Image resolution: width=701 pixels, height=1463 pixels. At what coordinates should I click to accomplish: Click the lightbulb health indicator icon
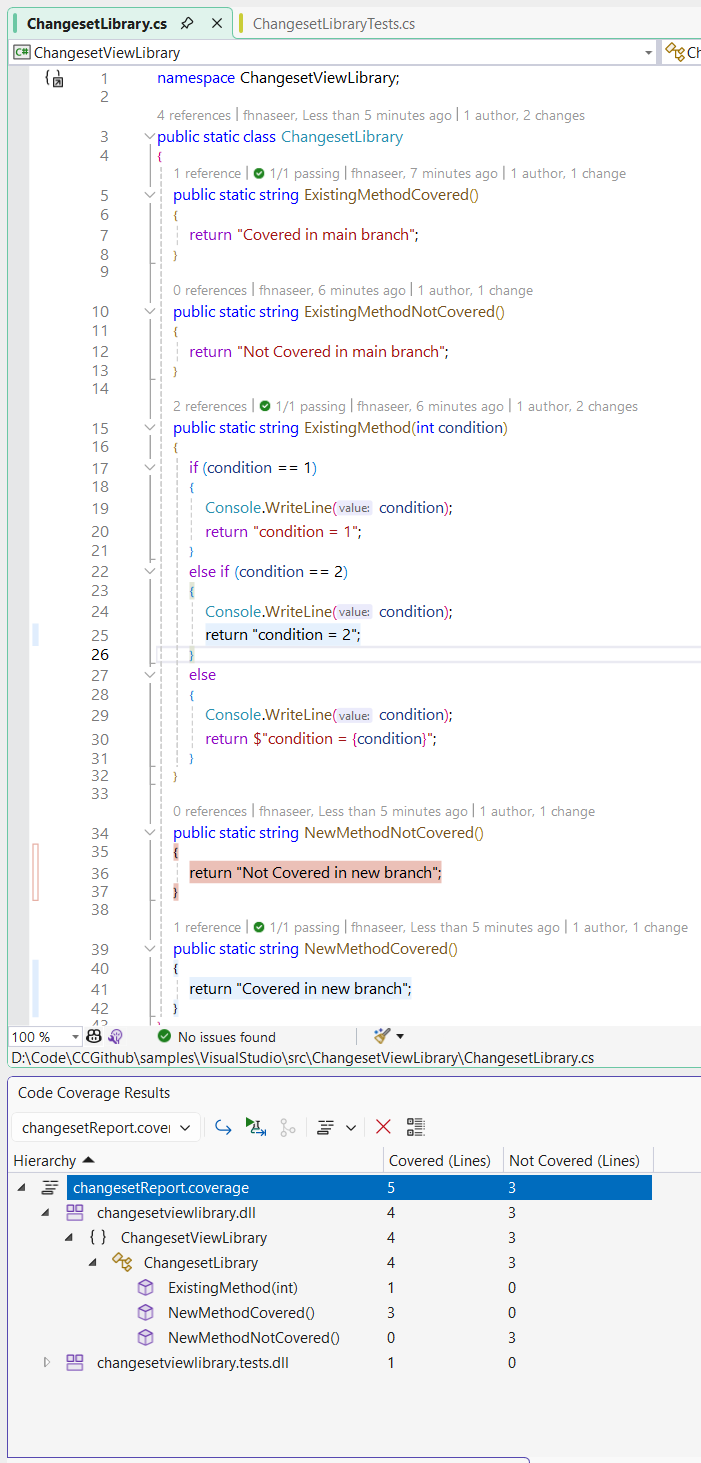[x=115, y=1036]
